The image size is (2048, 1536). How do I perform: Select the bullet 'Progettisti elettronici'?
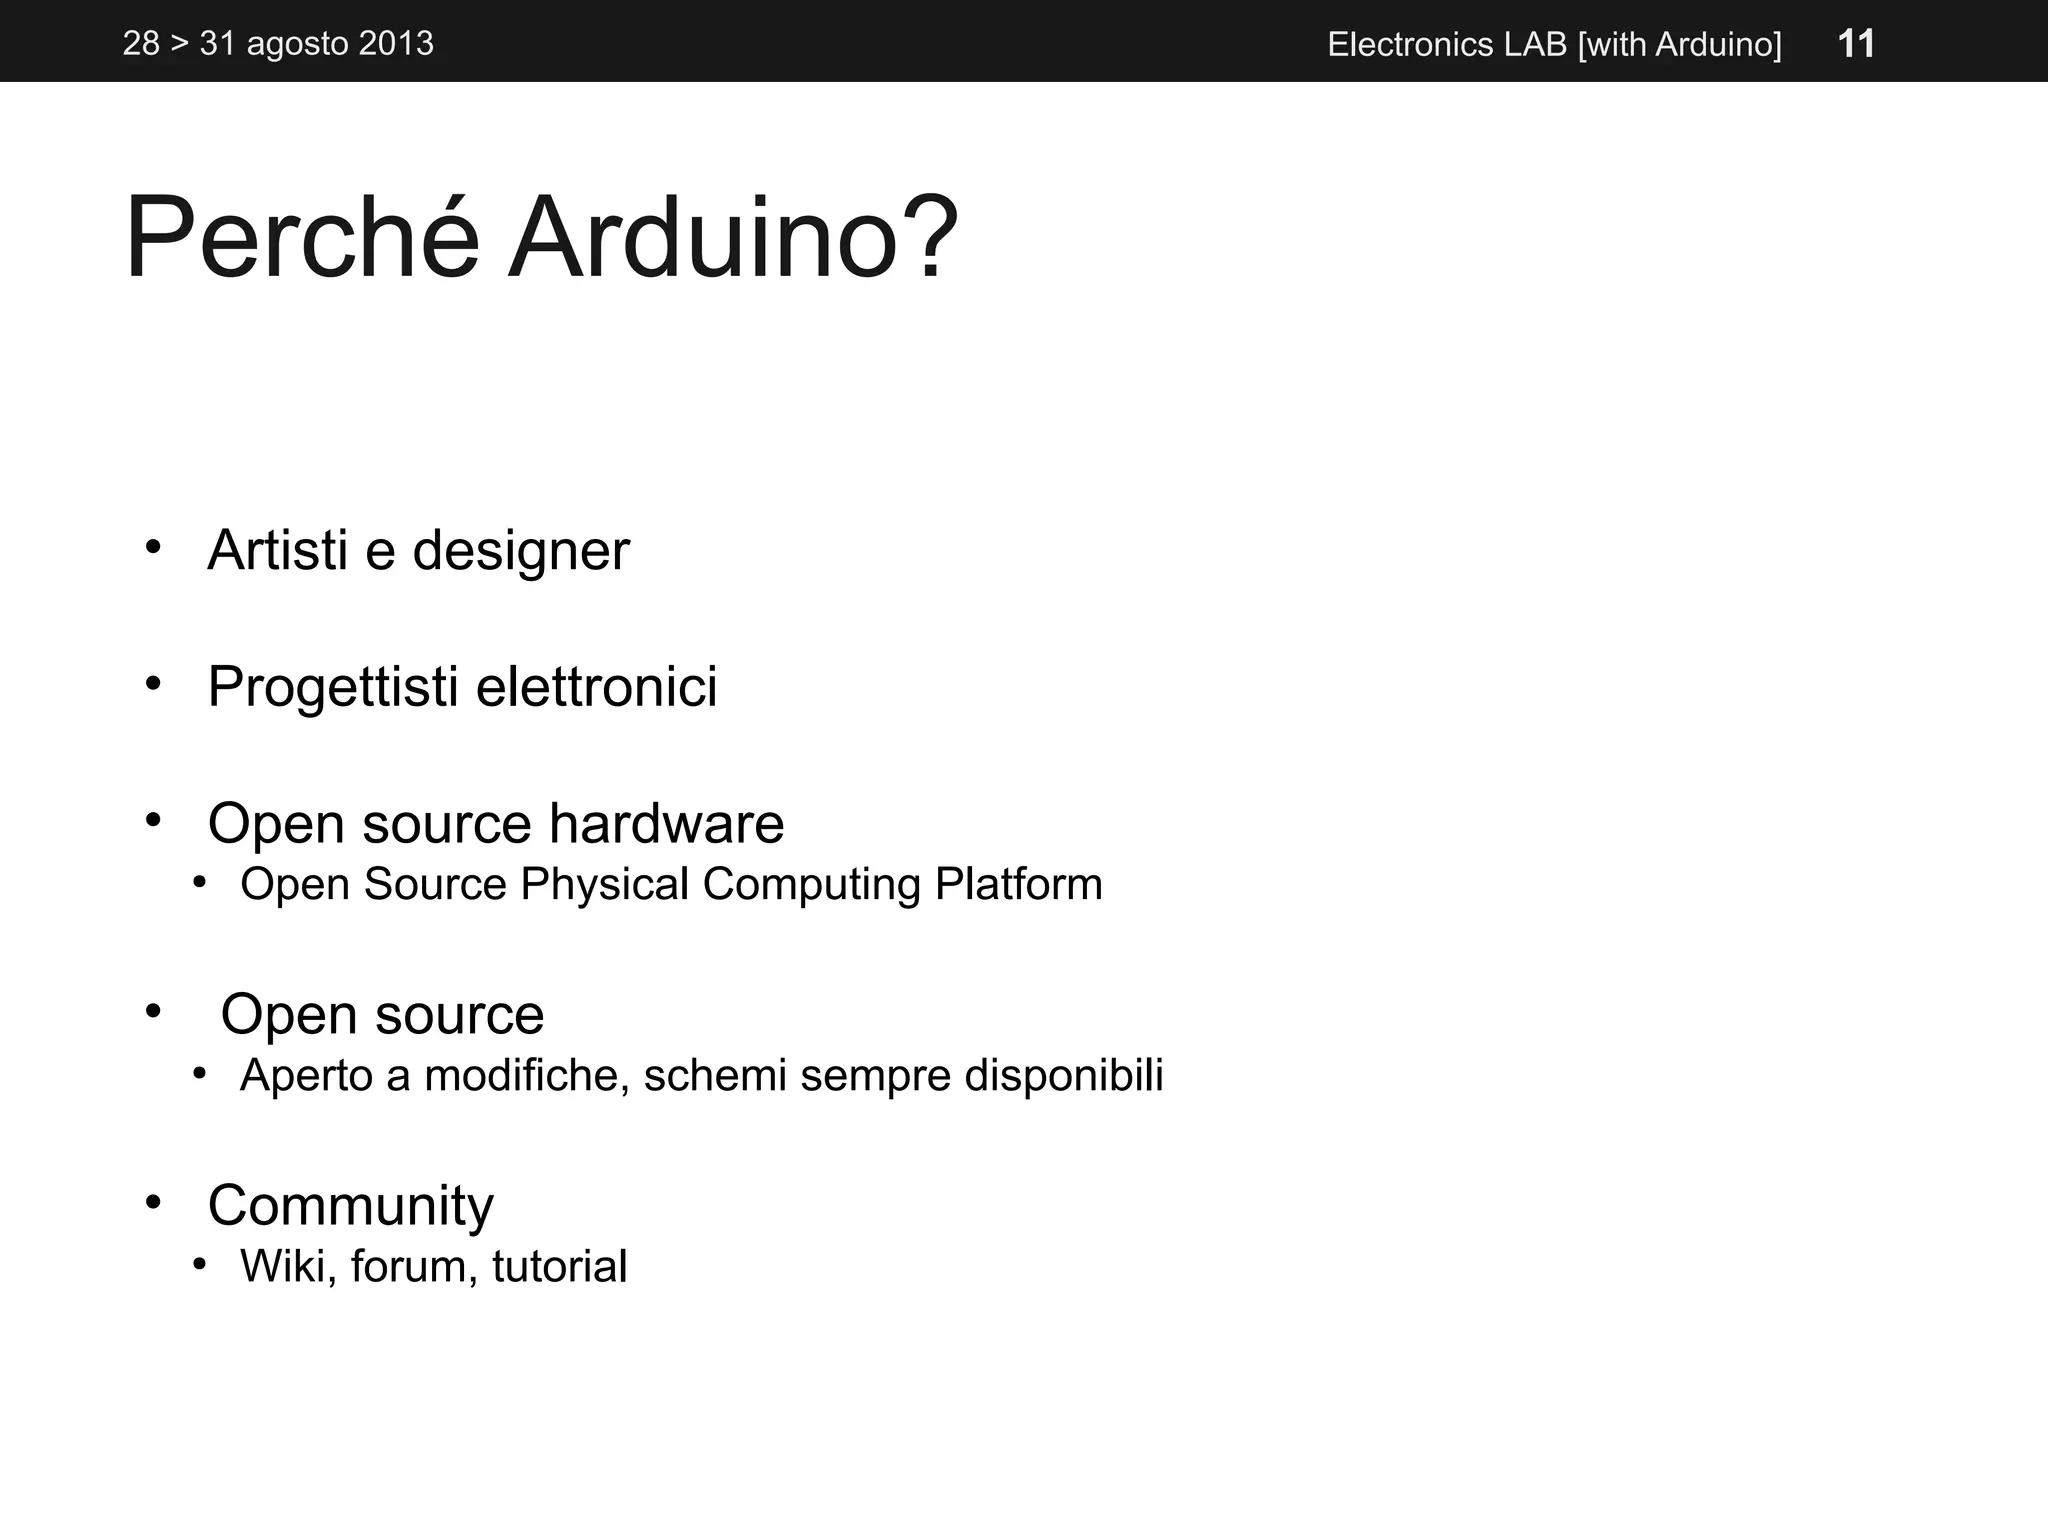(462, 687)
